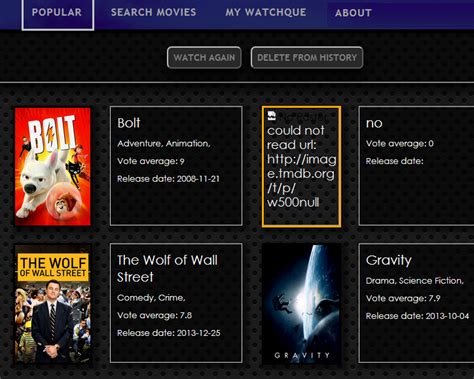Viewport: 474px width, 379px height.
Task: Click the Gravity title text
Action: pos(389,260)
